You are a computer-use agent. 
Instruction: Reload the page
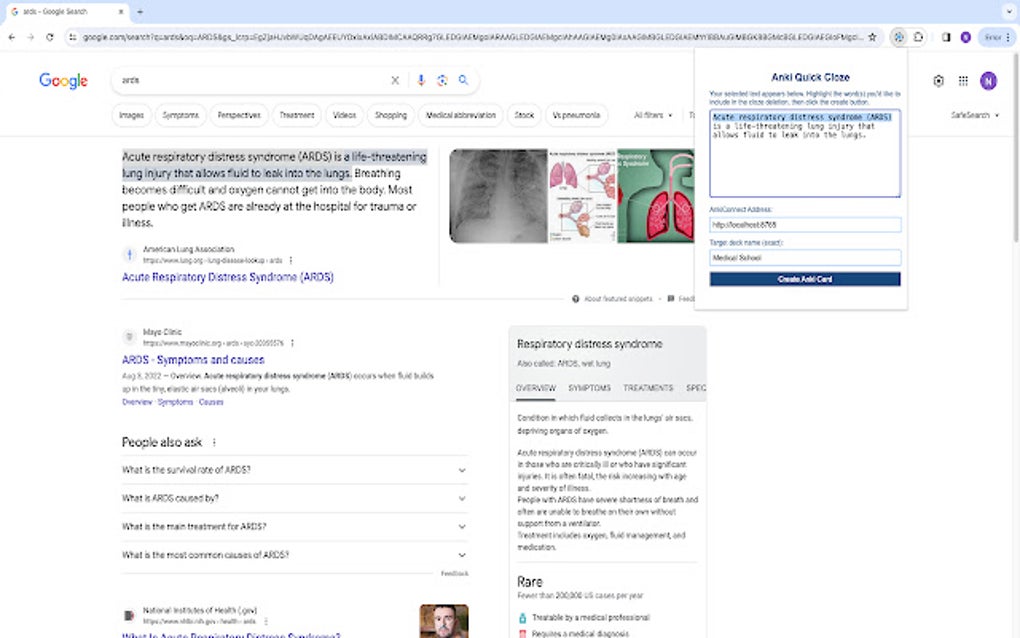tap(50, 37)
